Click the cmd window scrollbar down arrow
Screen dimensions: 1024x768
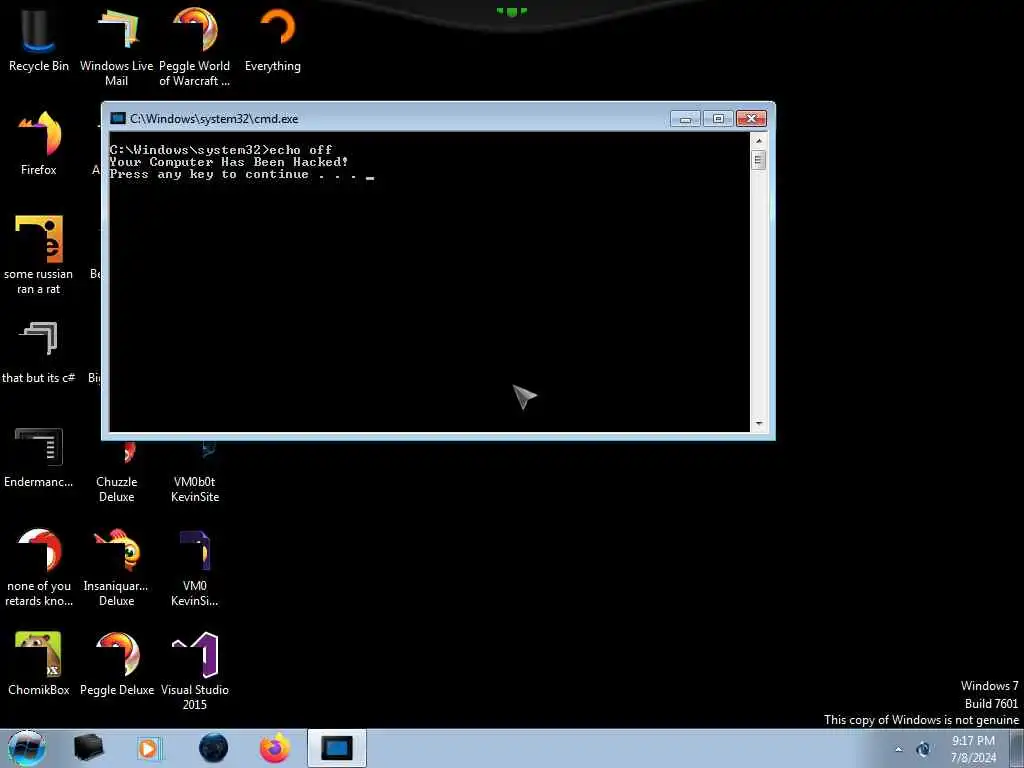759,424
